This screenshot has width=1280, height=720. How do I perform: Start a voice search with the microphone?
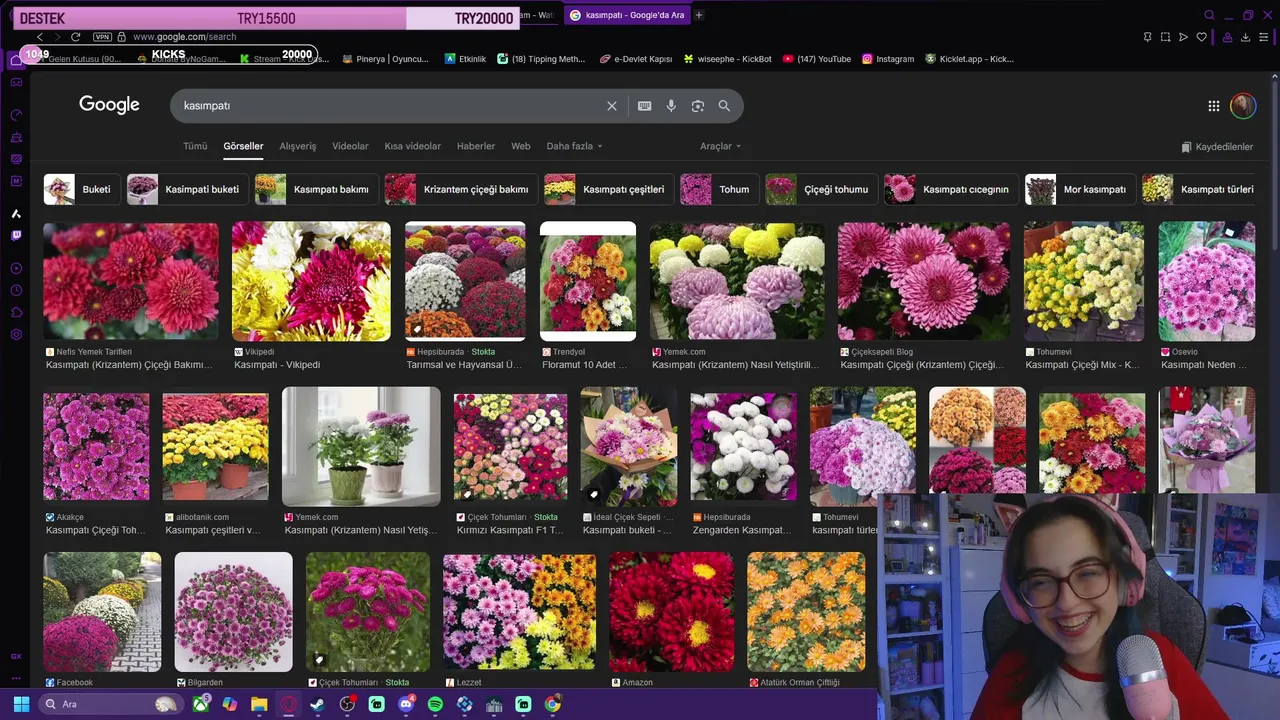(671, 106)
